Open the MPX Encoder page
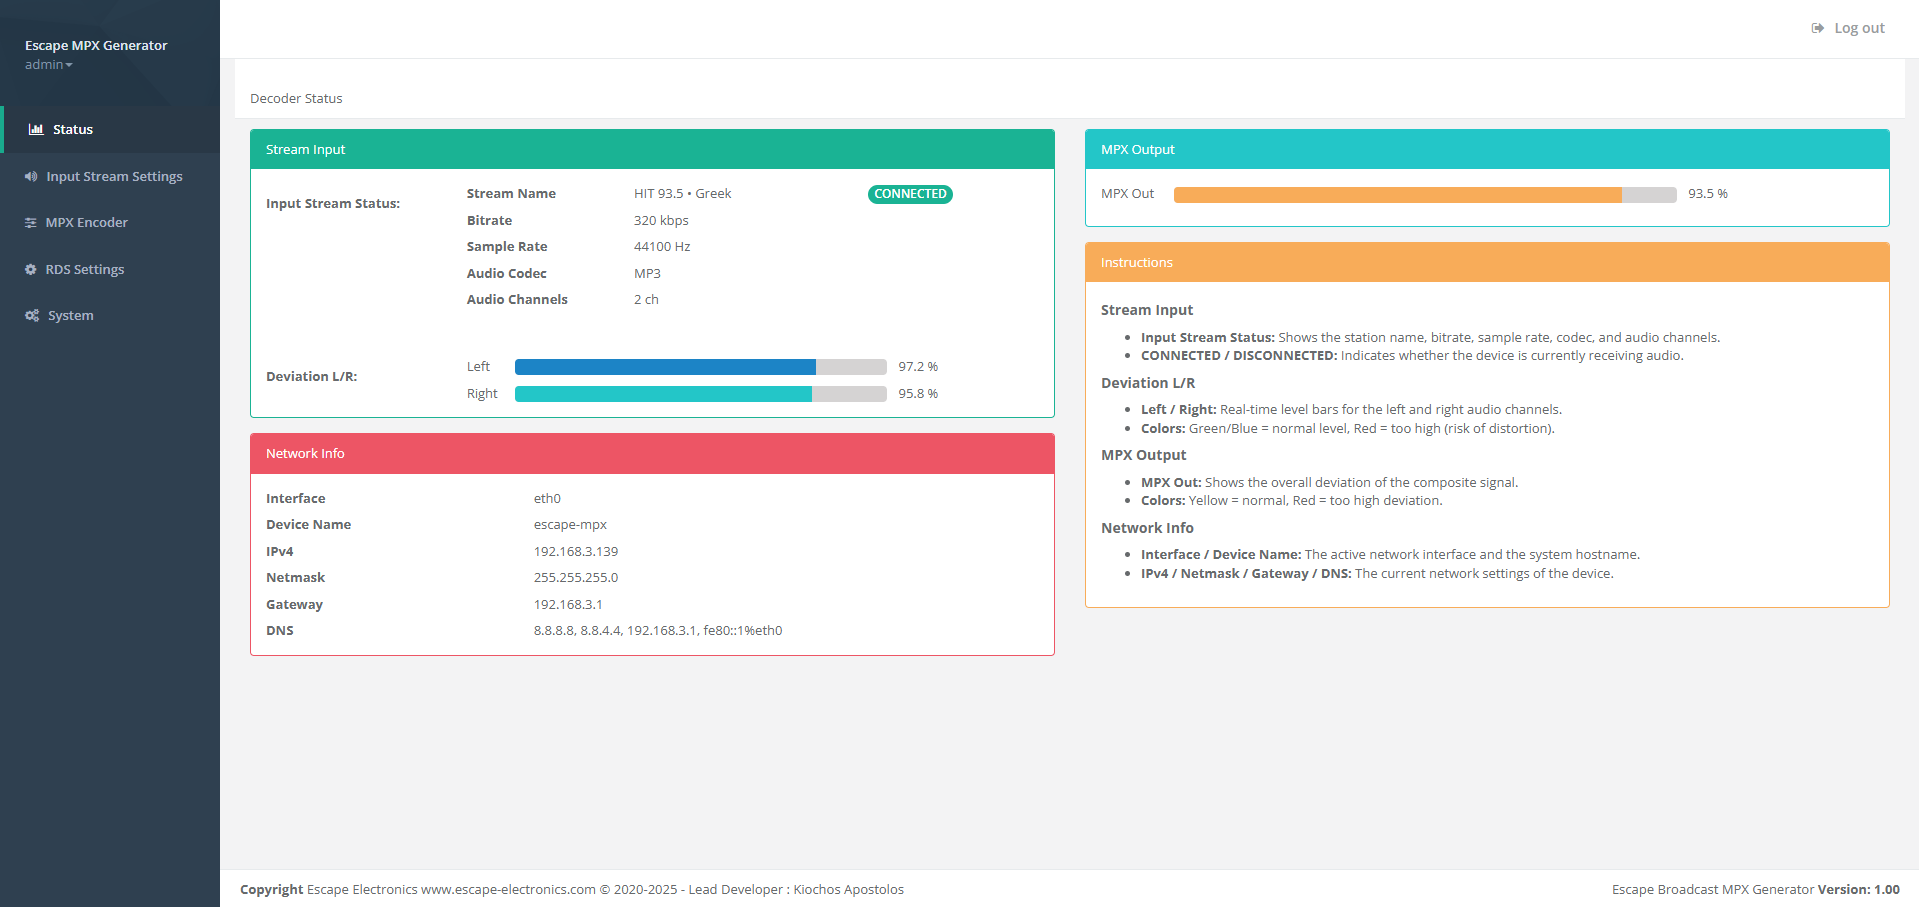This screenshot has height=907, width=1919. (86, 223)
